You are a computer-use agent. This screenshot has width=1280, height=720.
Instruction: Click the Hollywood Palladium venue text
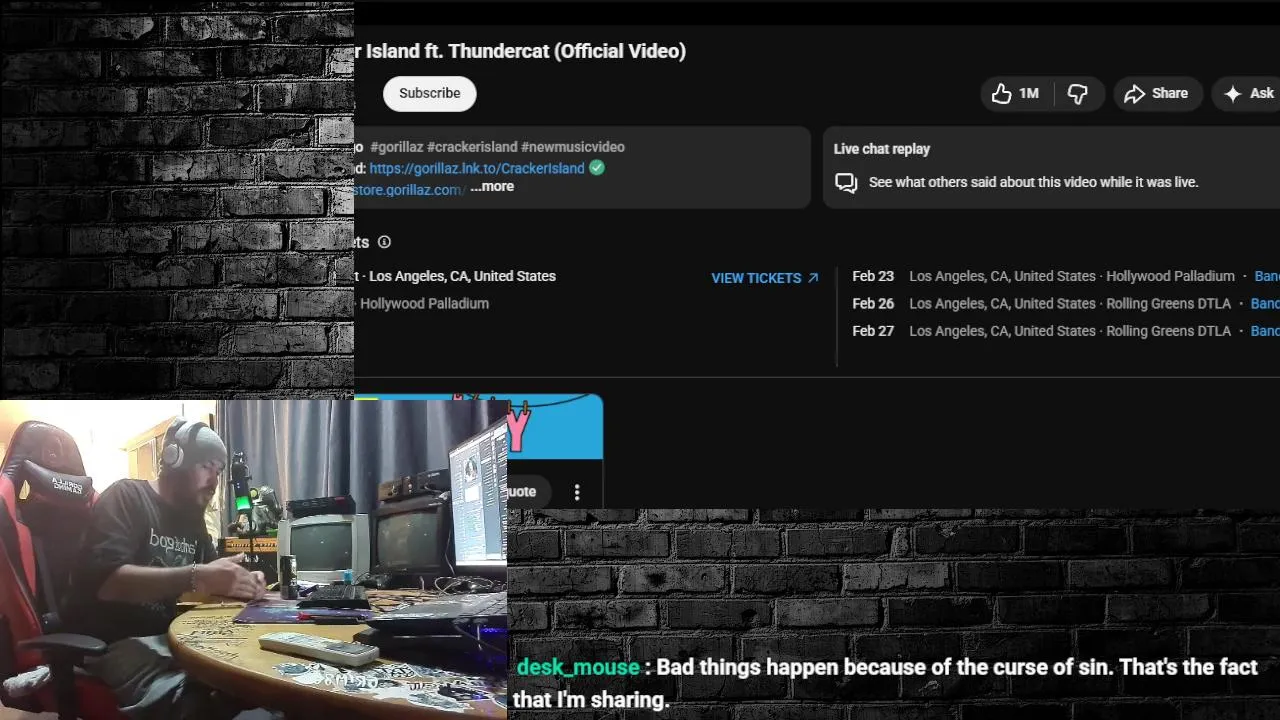[424, 303]
